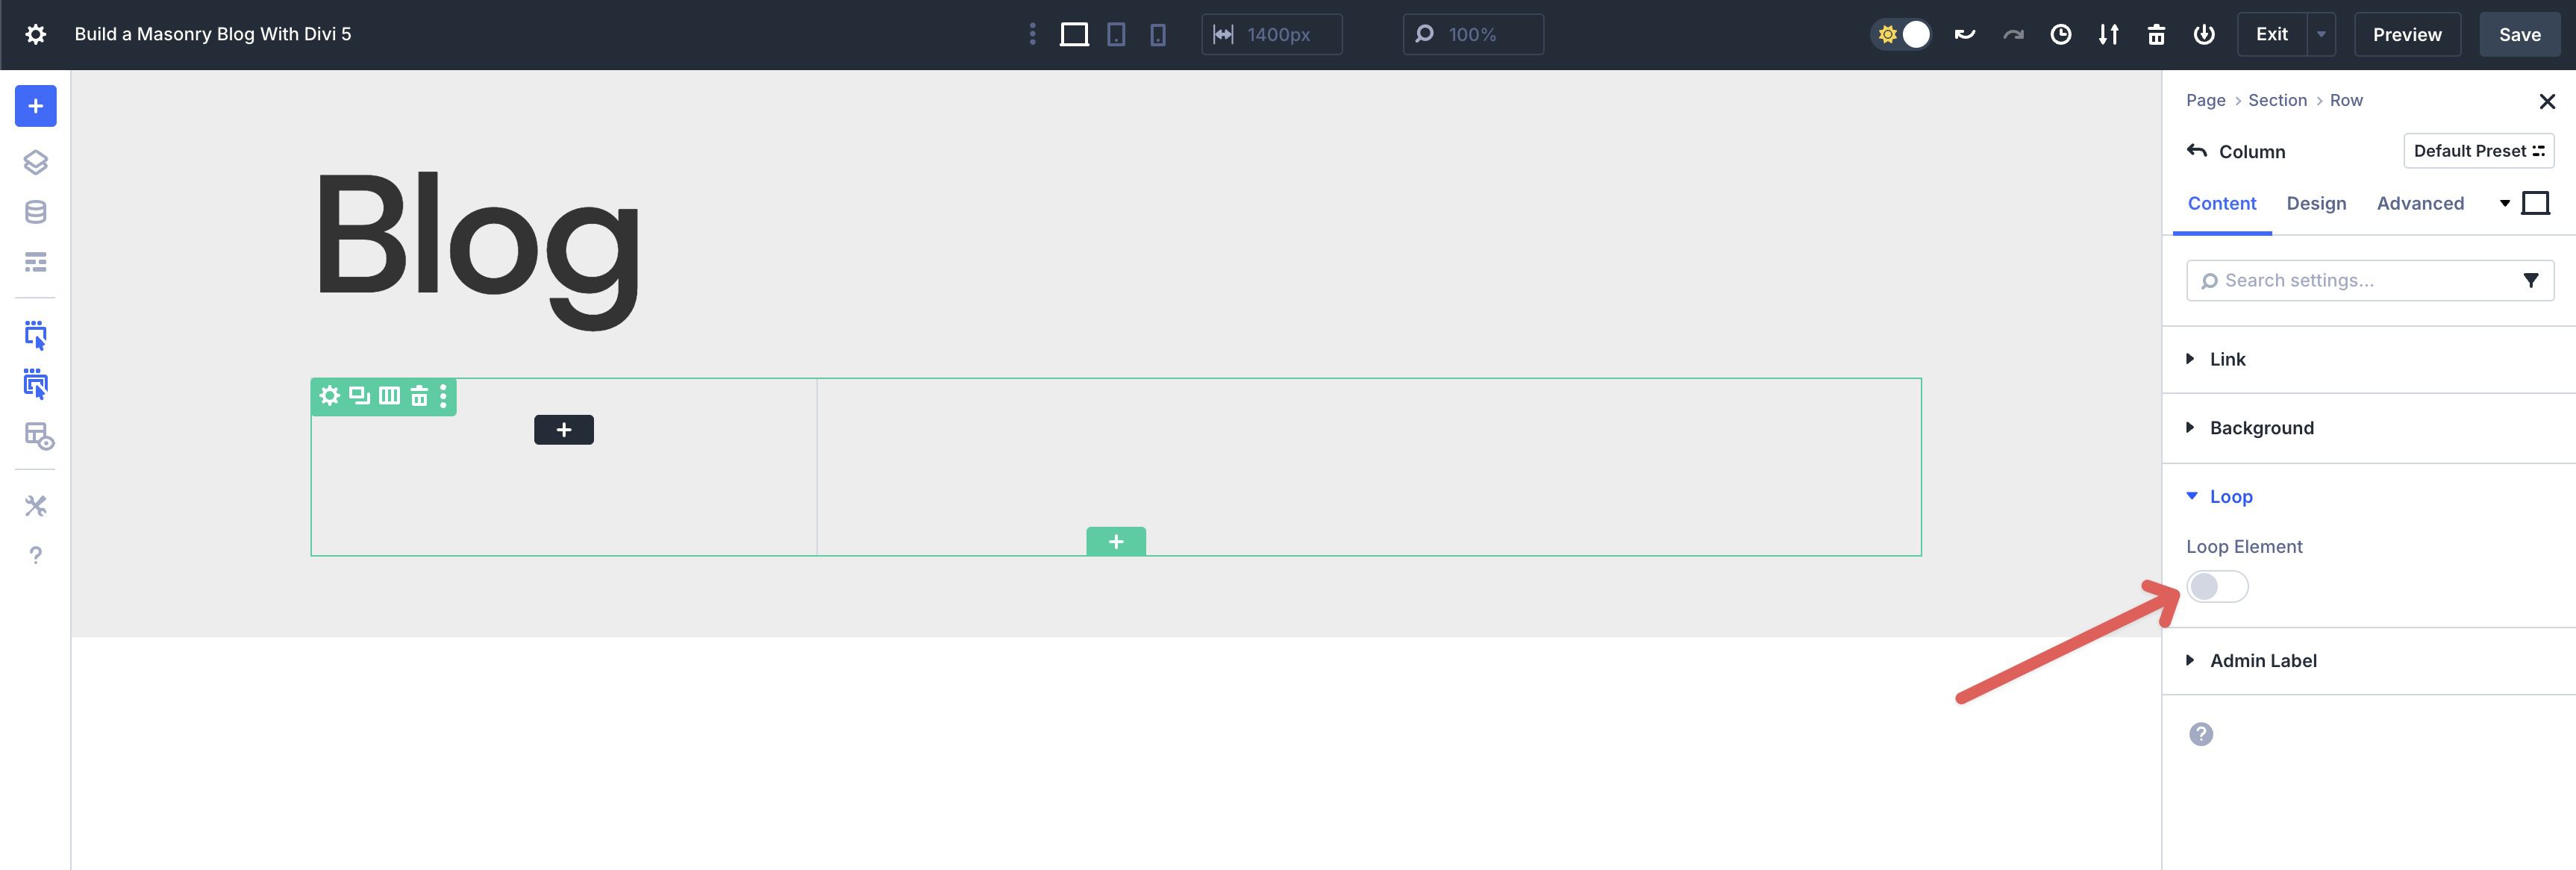Open Preview mode
The height and width of the screenshot is (870, 2576).
click(x=2406, y=33)
